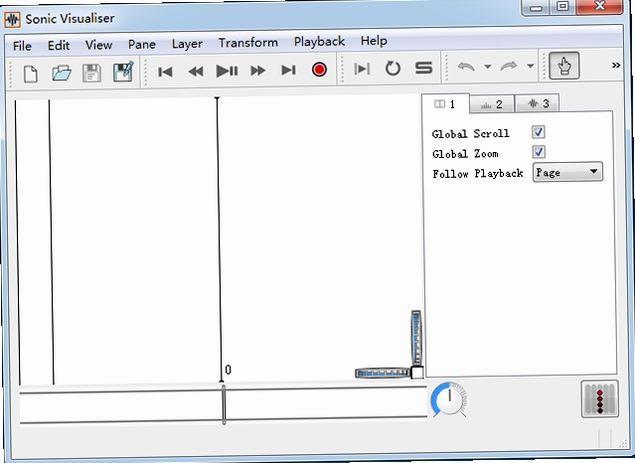Click the Sonic Visualiser title bar icon
The width and height of the screenshot is (635, 463).
click(13, 20)
